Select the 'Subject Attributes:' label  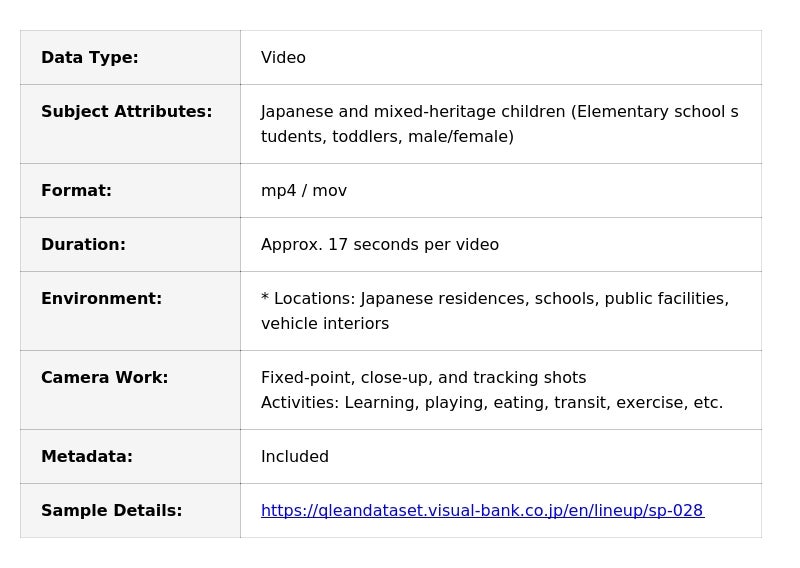coord(126,112)
